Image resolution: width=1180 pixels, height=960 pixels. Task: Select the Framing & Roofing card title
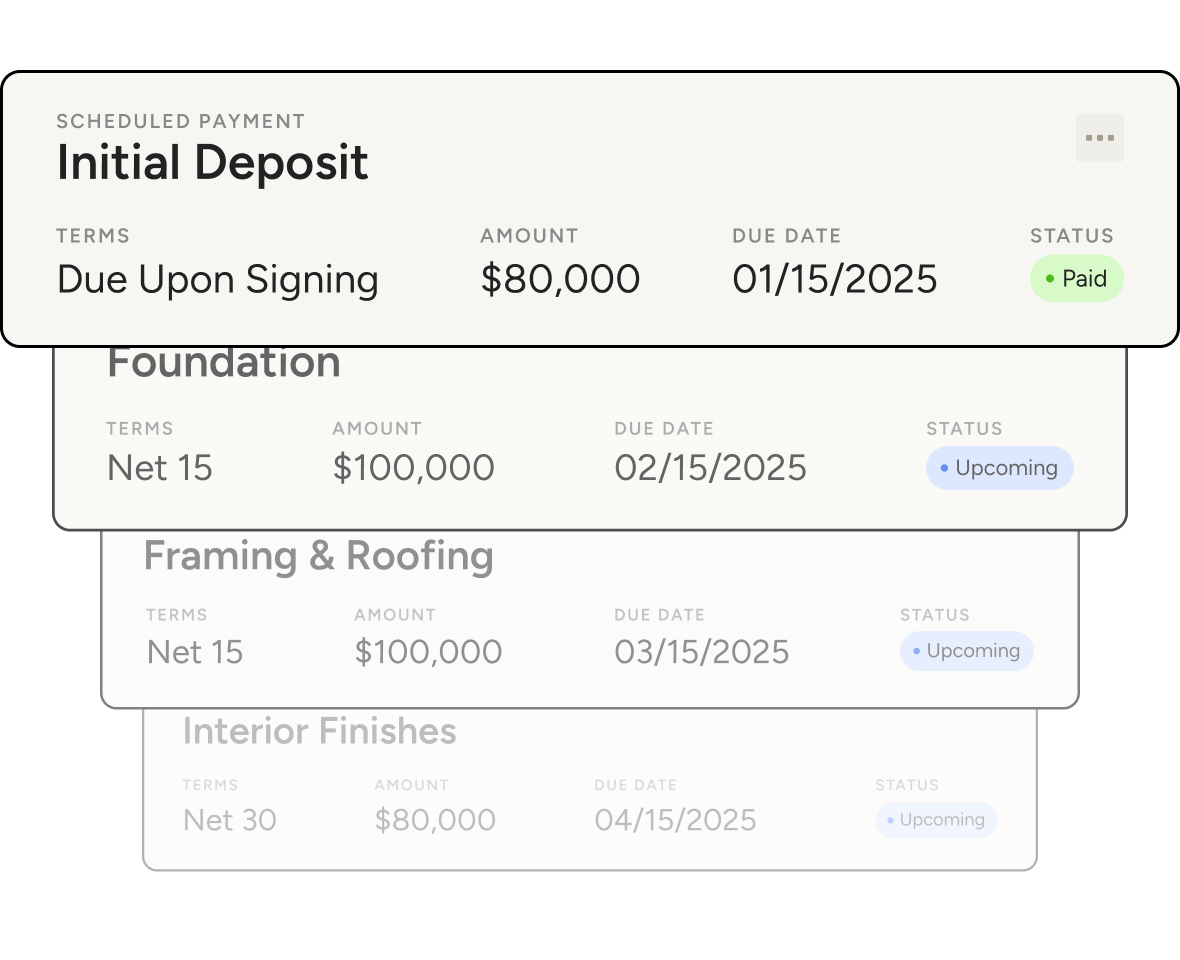point(318,556)
